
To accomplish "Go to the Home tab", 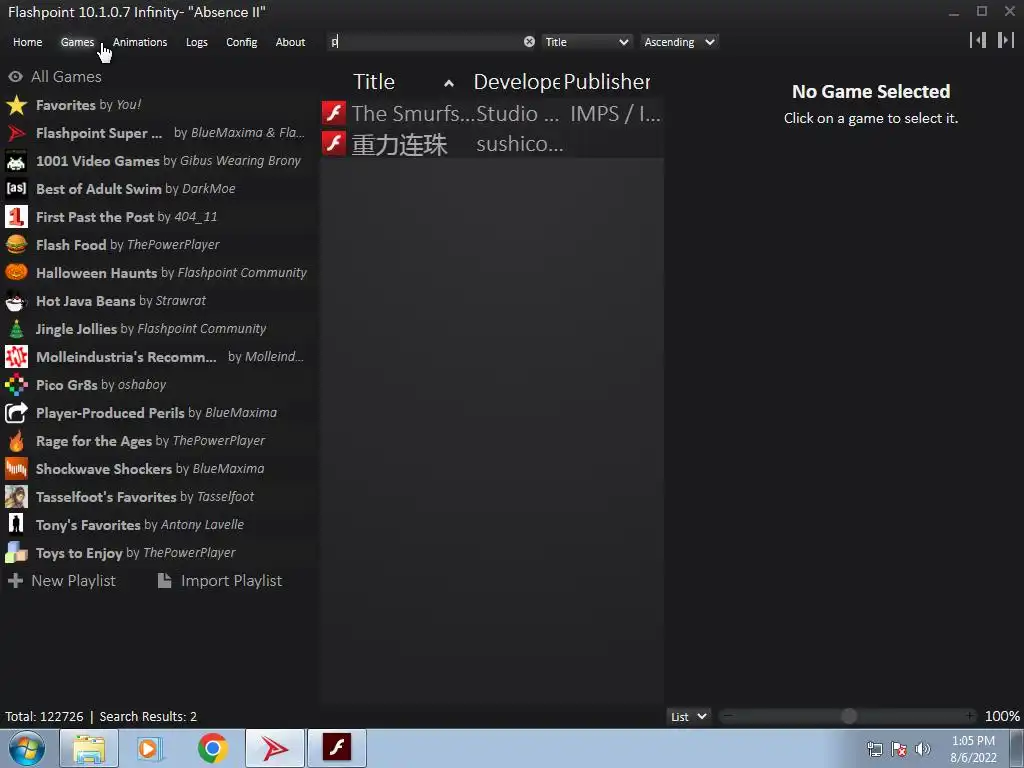I will [x=27, y=42].
